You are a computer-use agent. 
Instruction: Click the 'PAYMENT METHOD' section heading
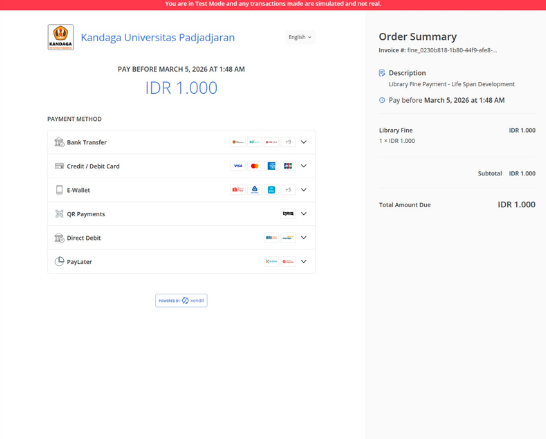[x=75, y=119]
